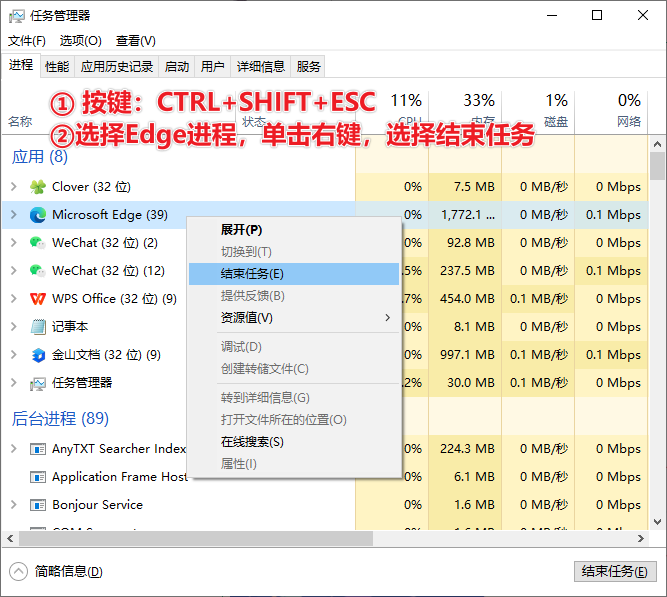Click the vertical scrollbar up arrow

point(657,144)
